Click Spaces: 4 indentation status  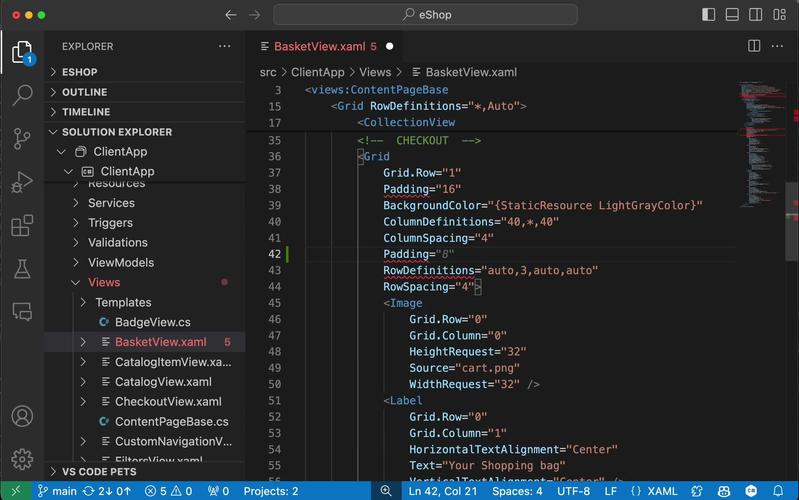point(517,491)
